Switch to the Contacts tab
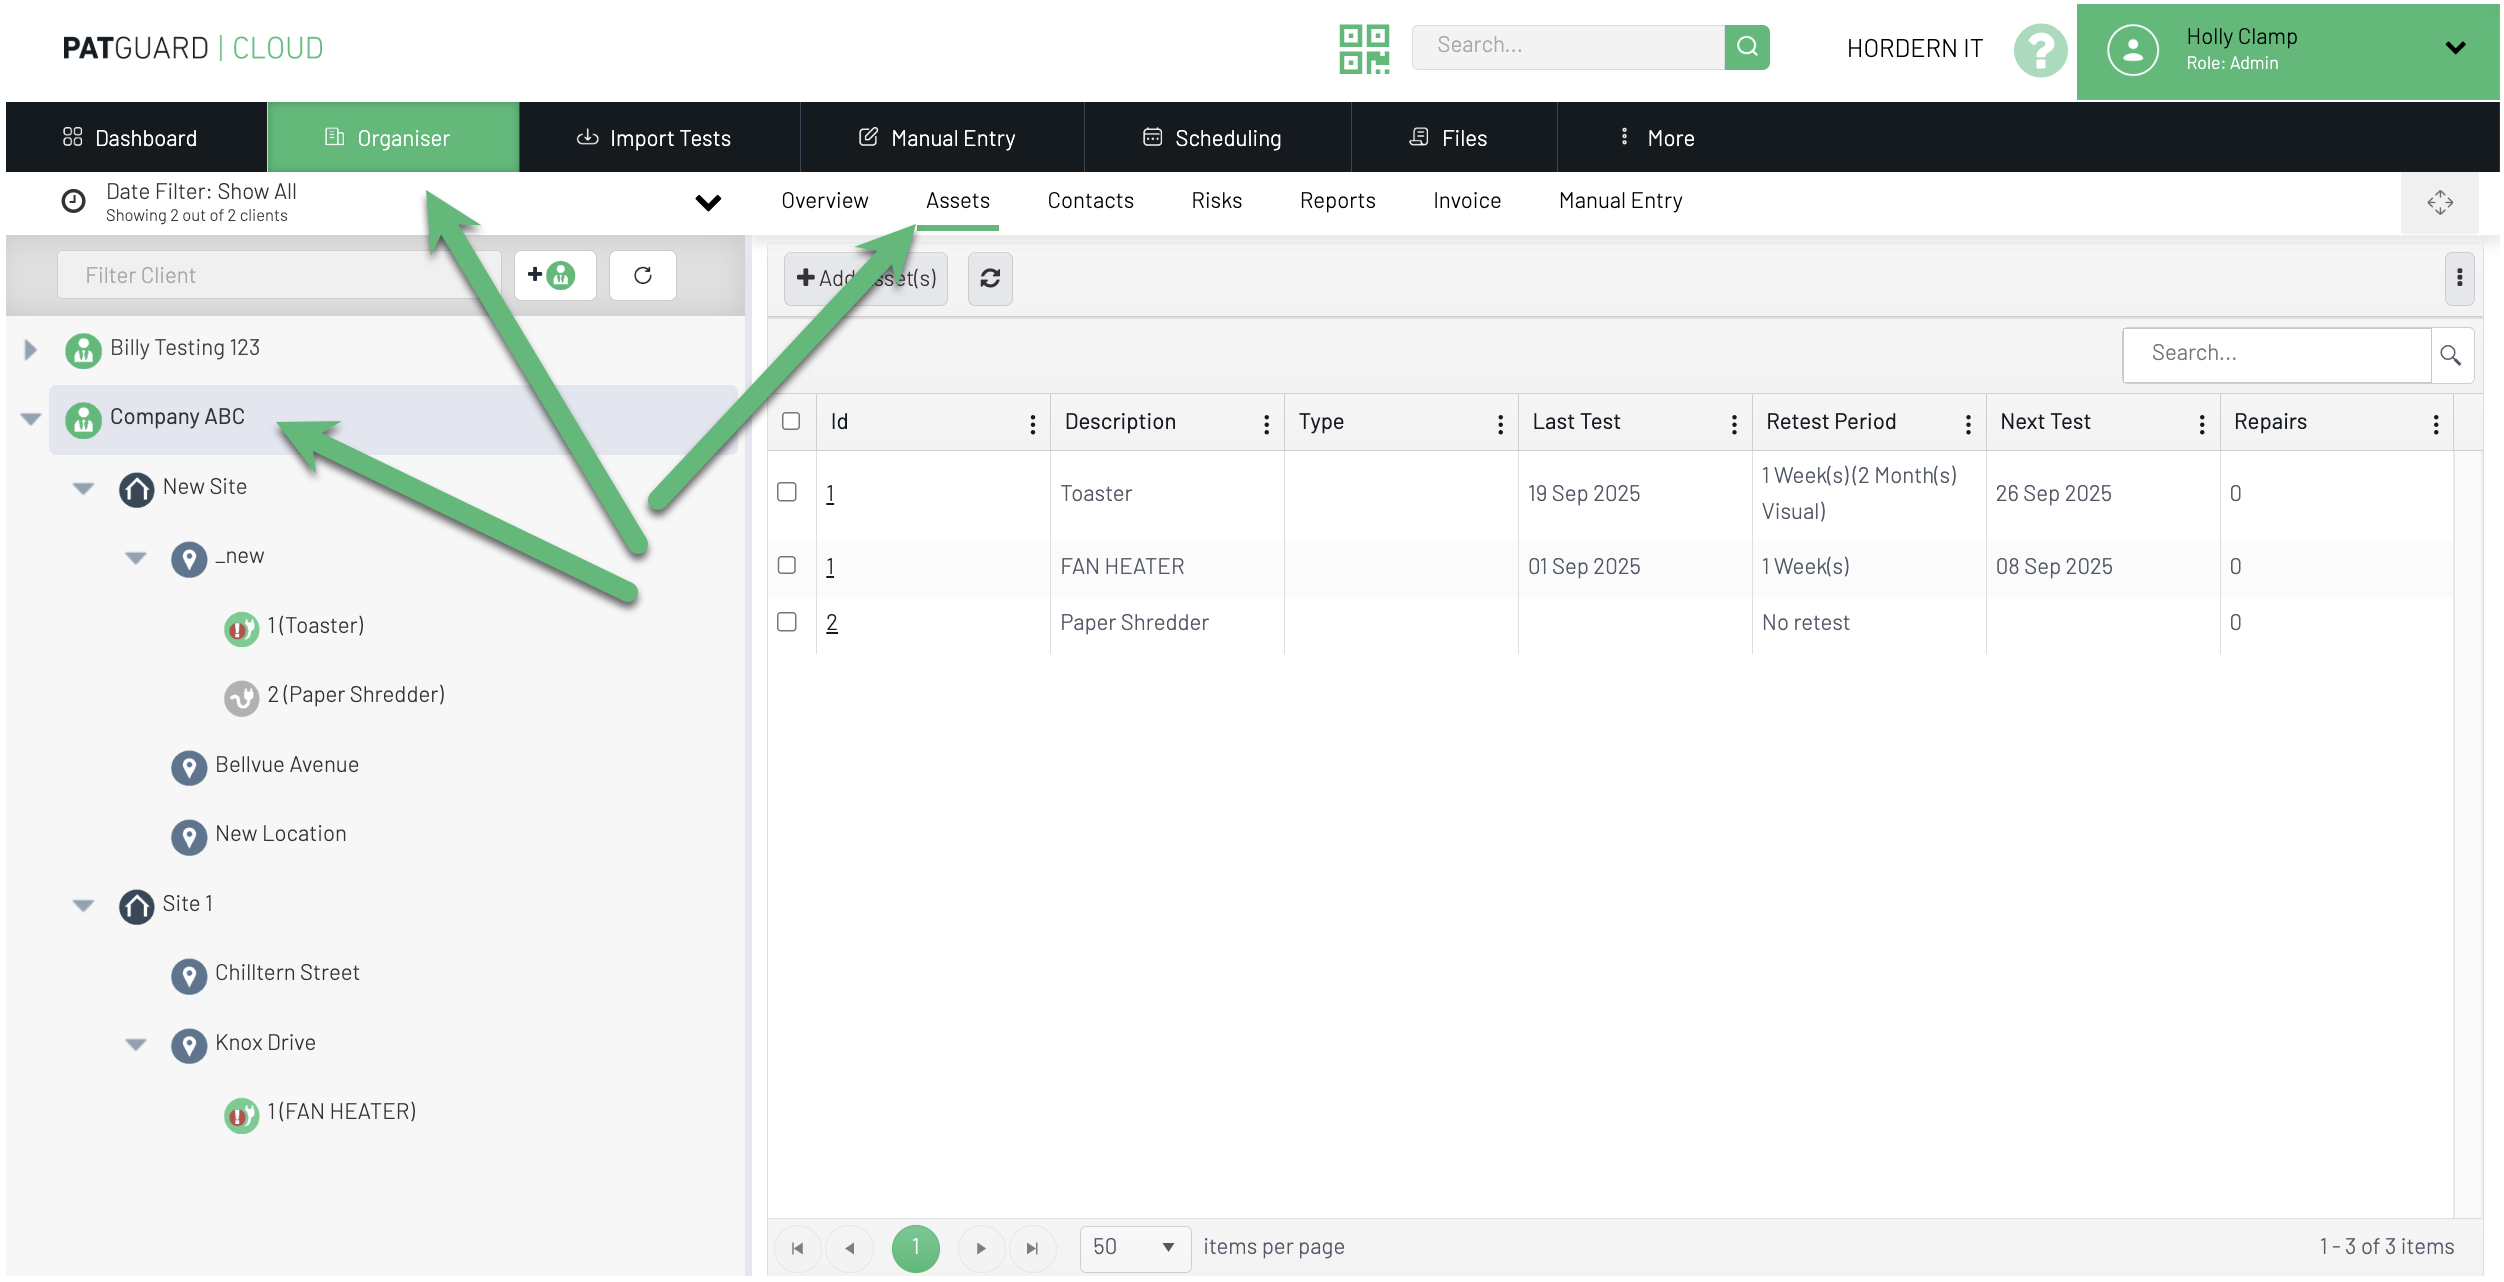Viewport: 2504px width, 1282px height. pos(1090,201)
